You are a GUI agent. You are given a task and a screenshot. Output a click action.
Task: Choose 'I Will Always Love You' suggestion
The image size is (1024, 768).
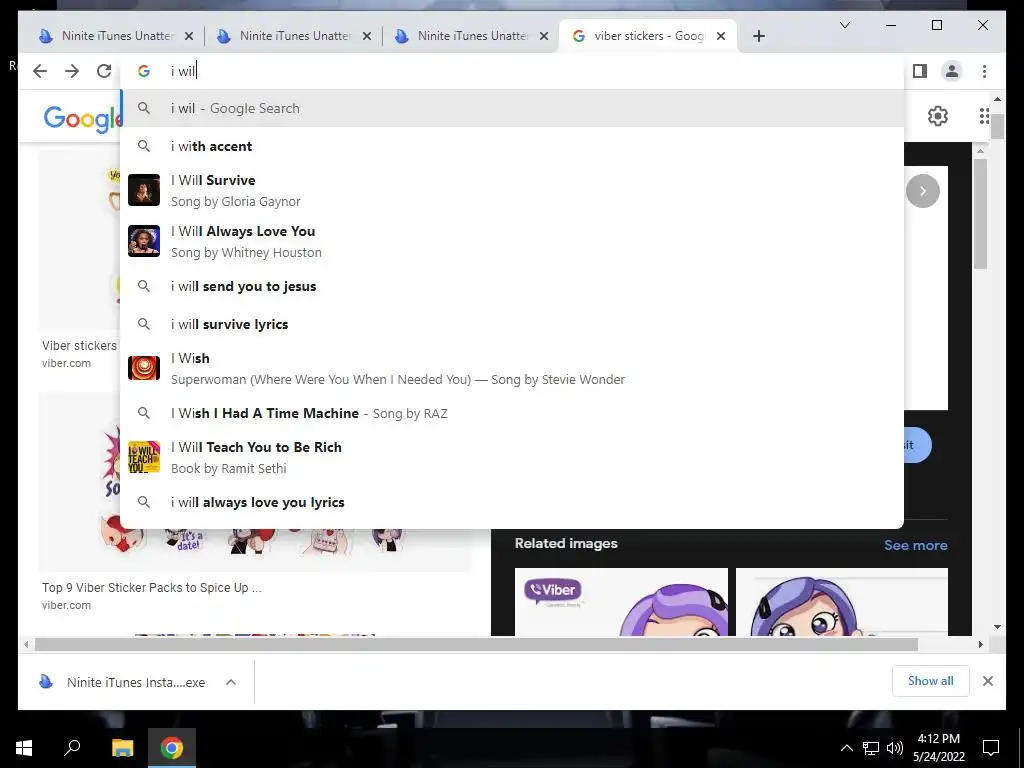coord(512,241)
